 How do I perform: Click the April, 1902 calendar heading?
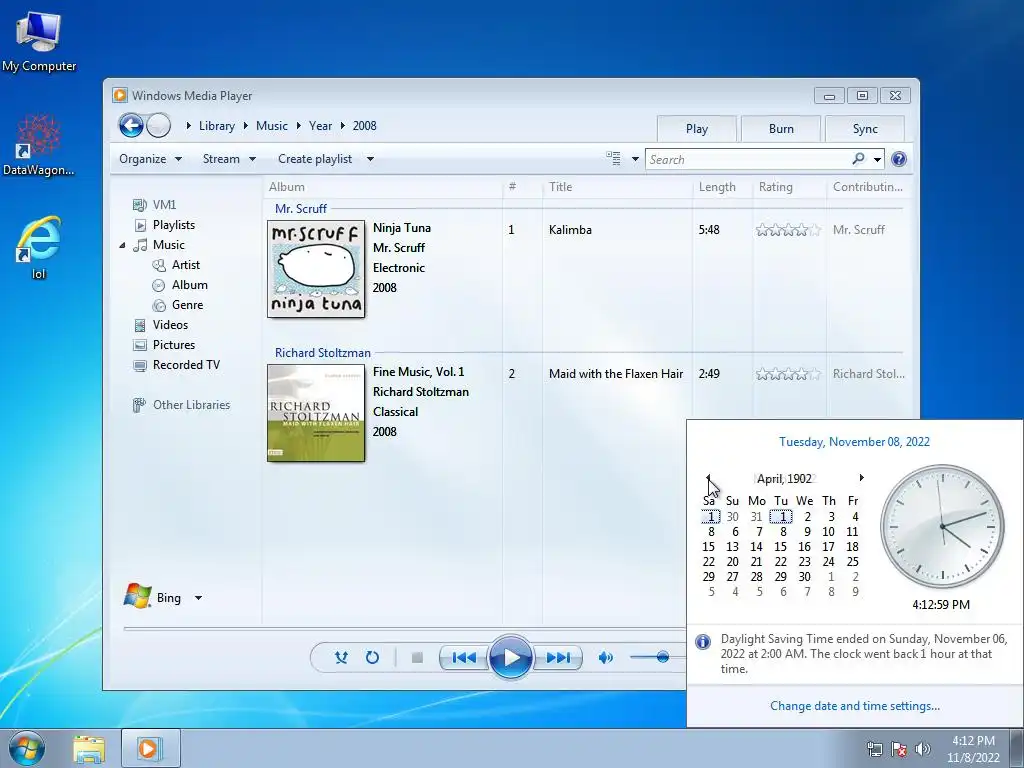pos(784,479)
